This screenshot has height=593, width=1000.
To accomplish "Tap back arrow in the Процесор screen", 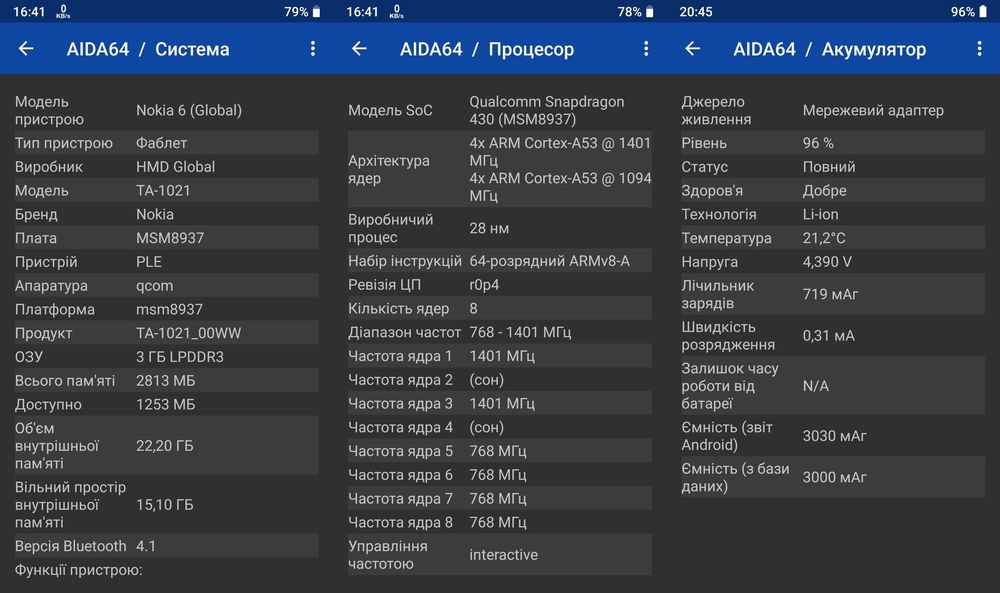I will 360,48.
